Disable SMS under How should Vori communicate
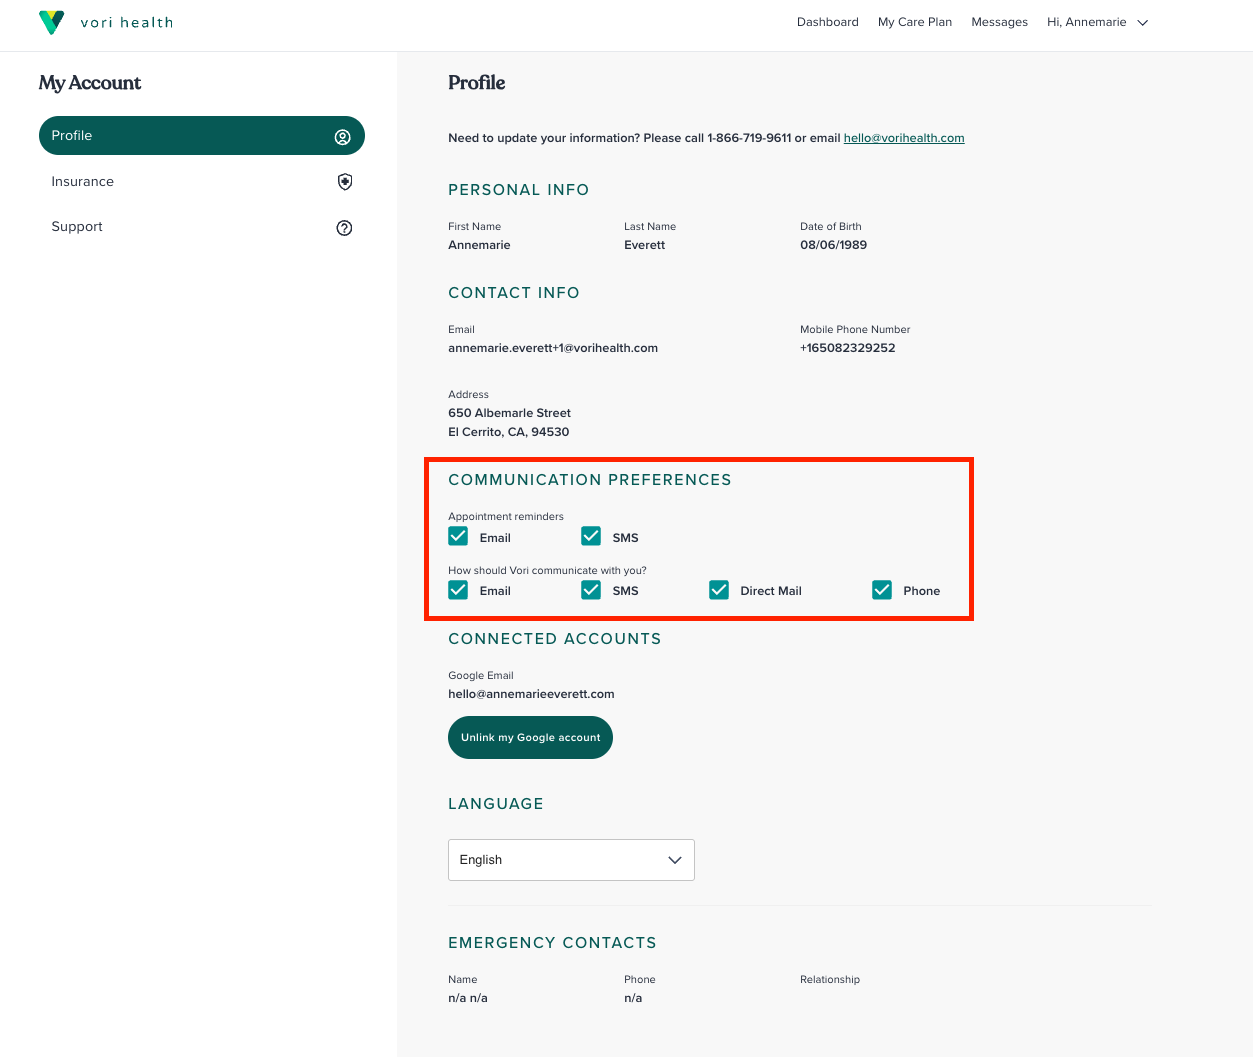This screenshot has height=1057, width=1253. (591, 590)
